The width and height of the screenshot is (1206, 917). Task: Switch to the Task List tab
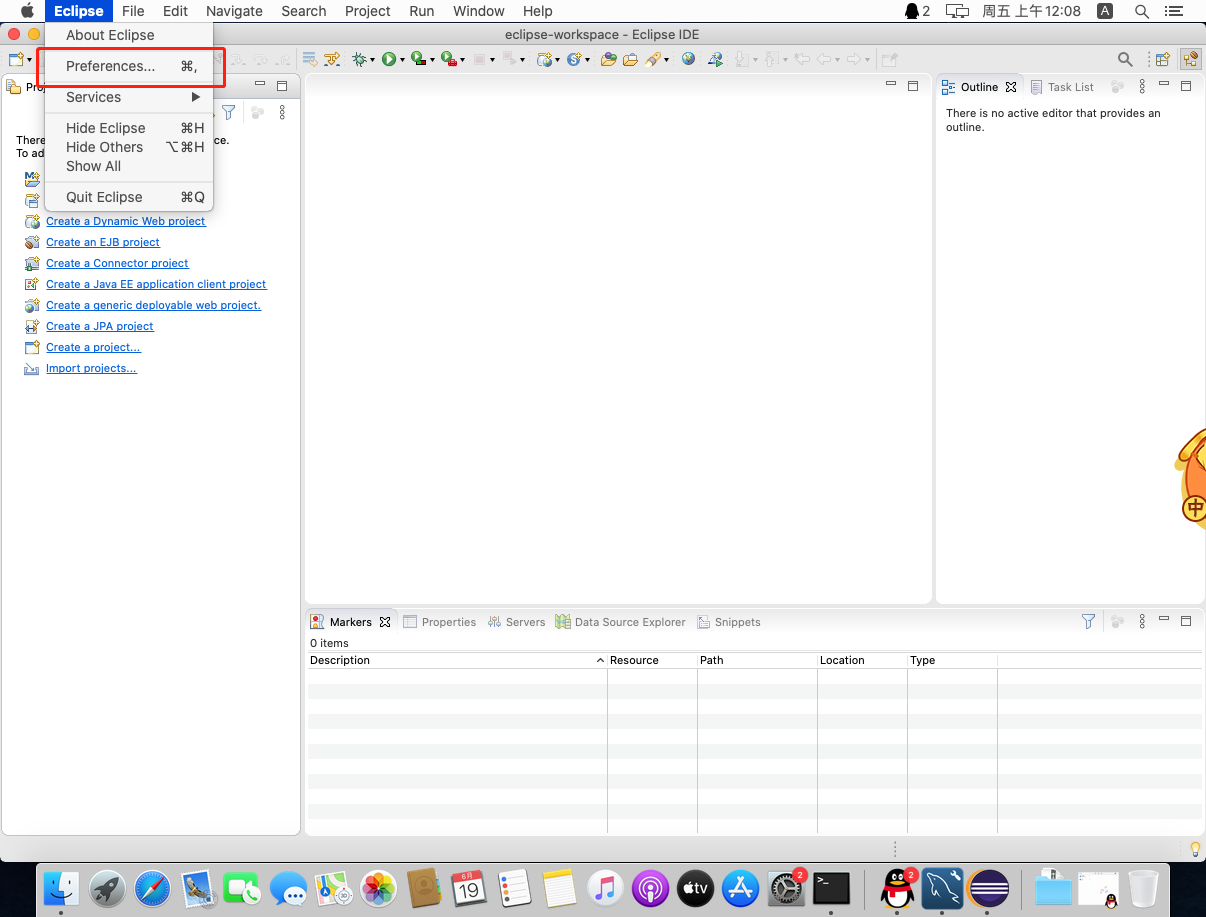1062,87
